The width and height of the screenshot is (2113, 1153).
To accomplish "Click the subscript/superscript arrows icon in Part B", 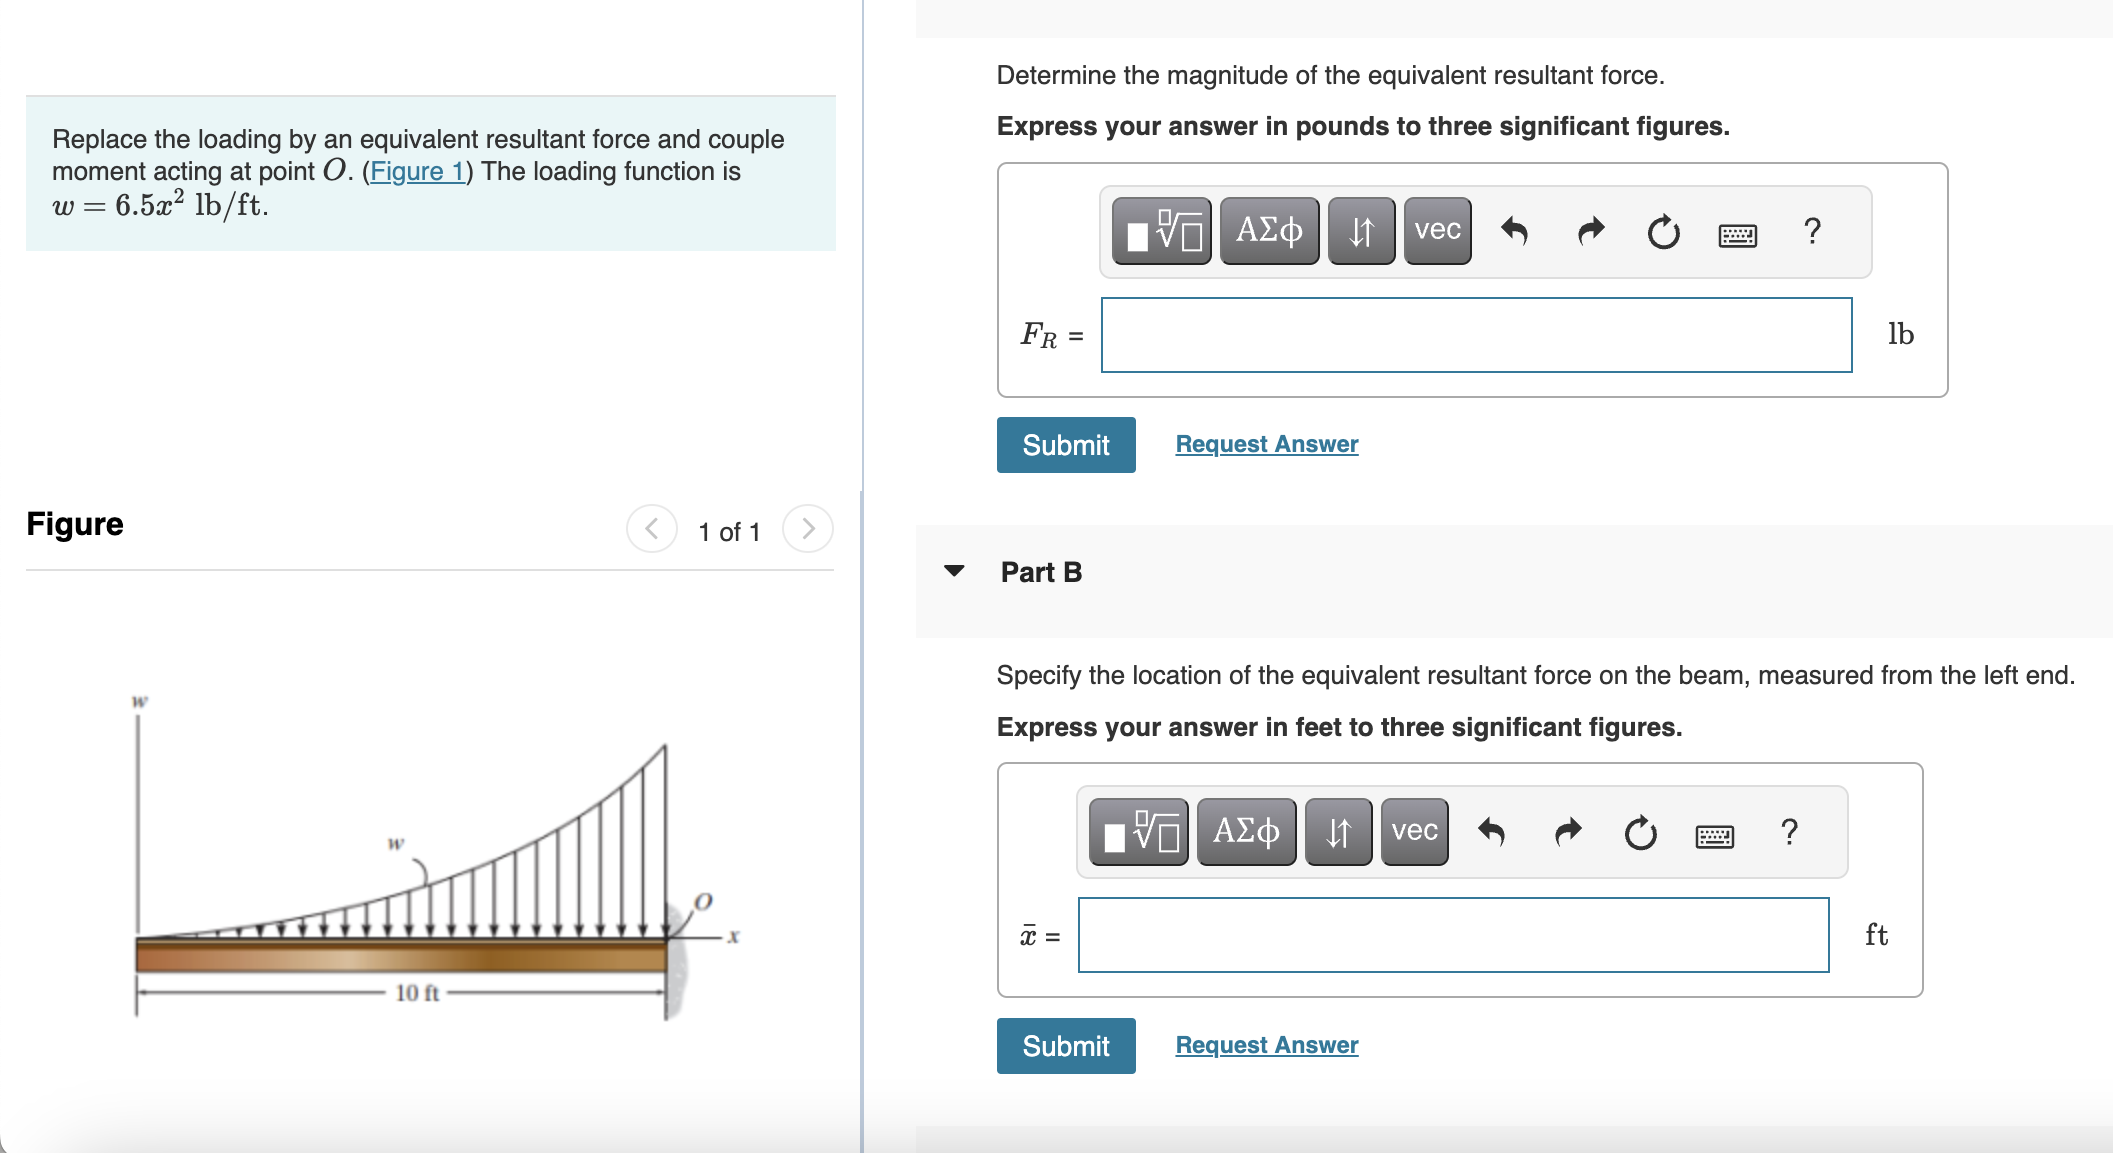I will 1338,831.
